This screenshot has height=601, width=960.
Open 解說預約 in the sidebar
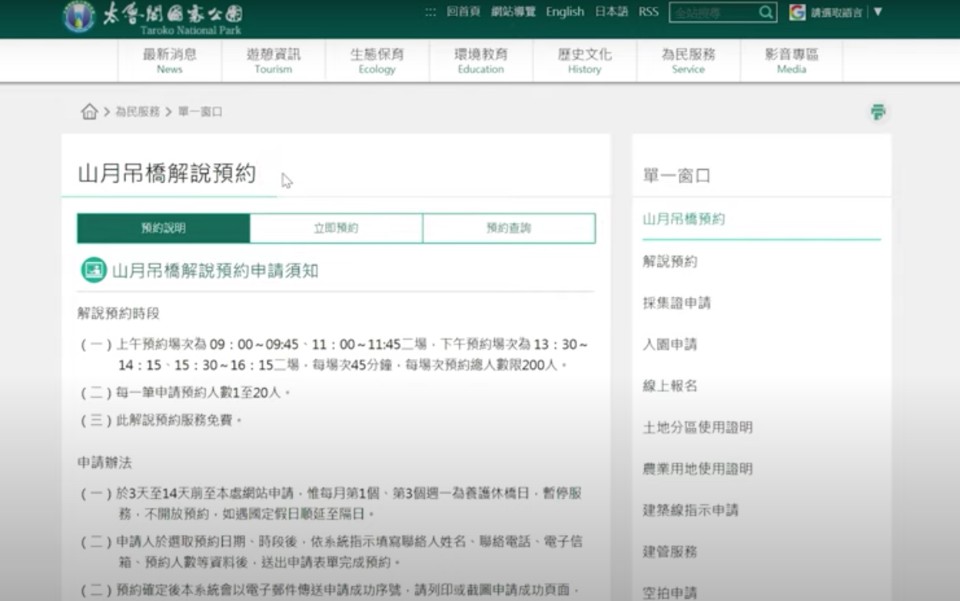click(x=670, y=261)
